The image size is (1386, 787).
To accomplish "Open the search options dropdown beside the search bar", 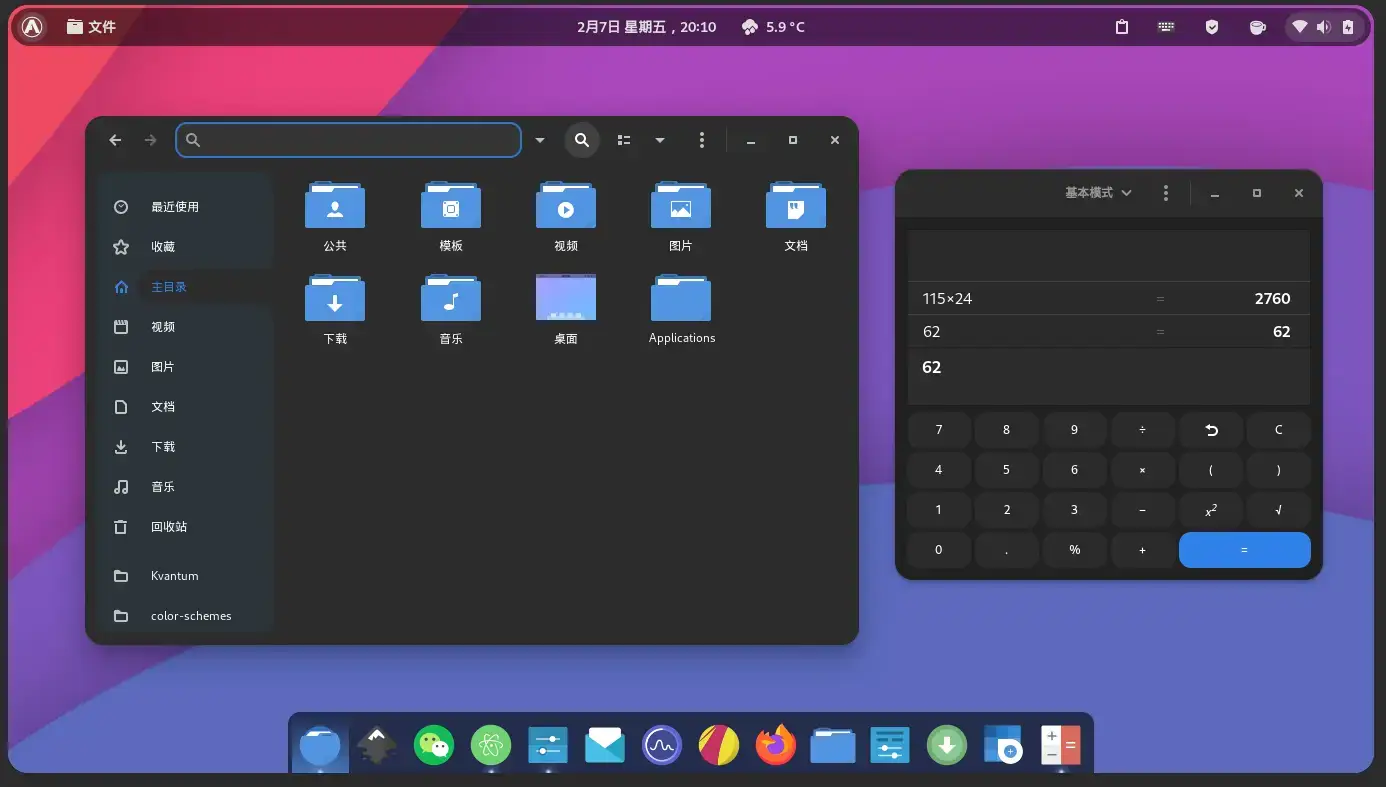I will click(540, 140).
